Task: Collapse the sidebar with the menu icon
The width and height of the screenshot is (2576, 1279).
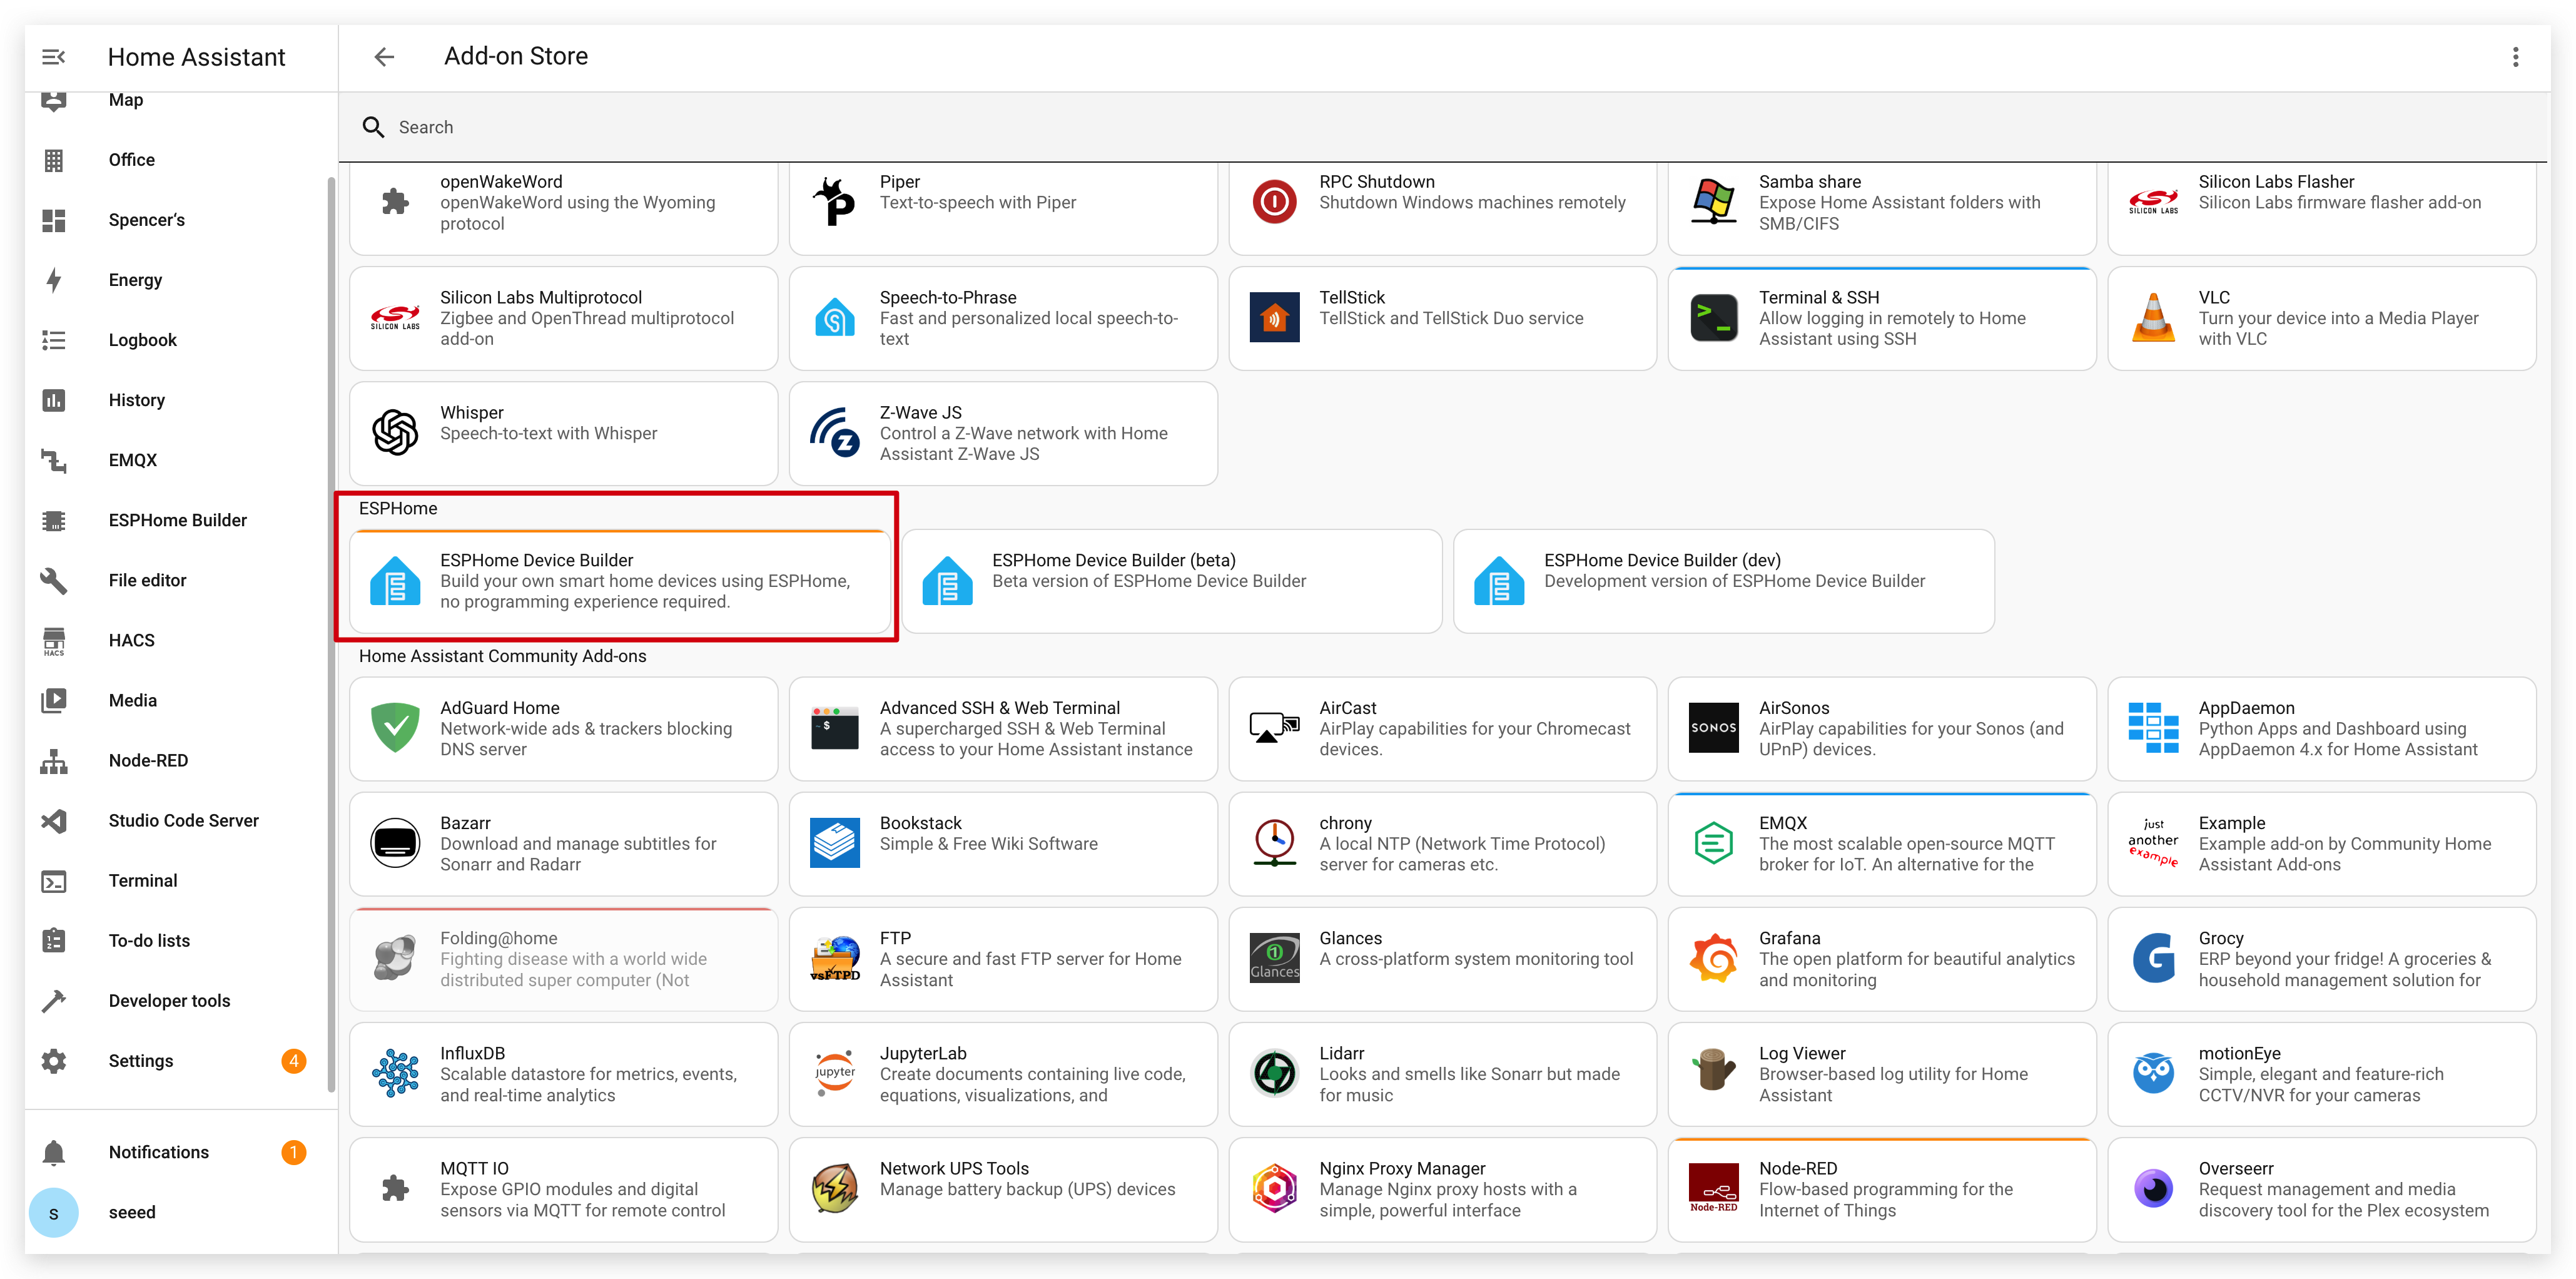Action: tap(54, 57)
